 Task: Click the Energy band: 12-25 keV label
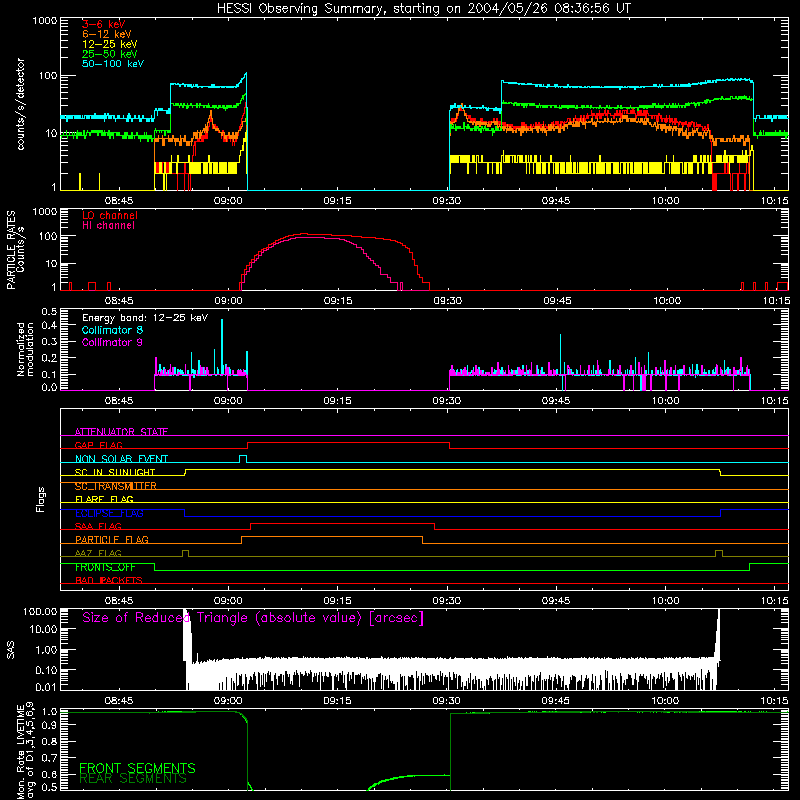pyautogui.click(x=145, y=318)
